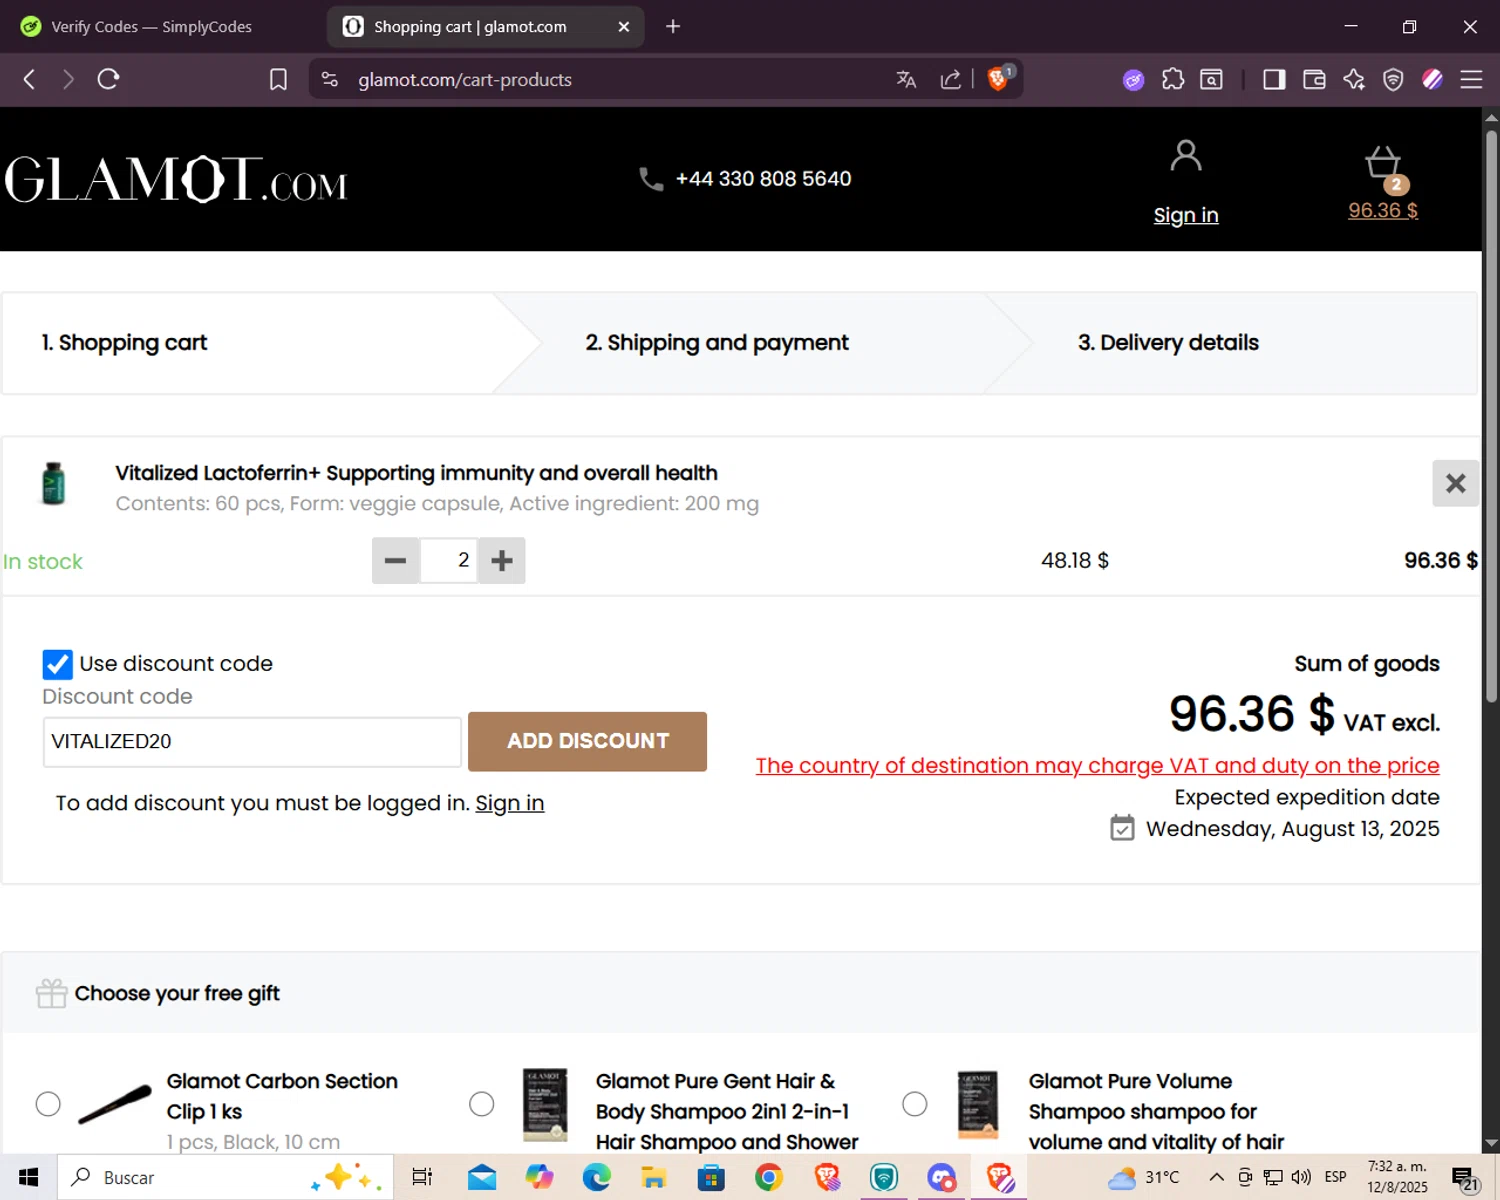Select Glamot Pure Volume Shampoo gift
The width and height of the screenshot is (1500, 1200).
click(915, 1104)
